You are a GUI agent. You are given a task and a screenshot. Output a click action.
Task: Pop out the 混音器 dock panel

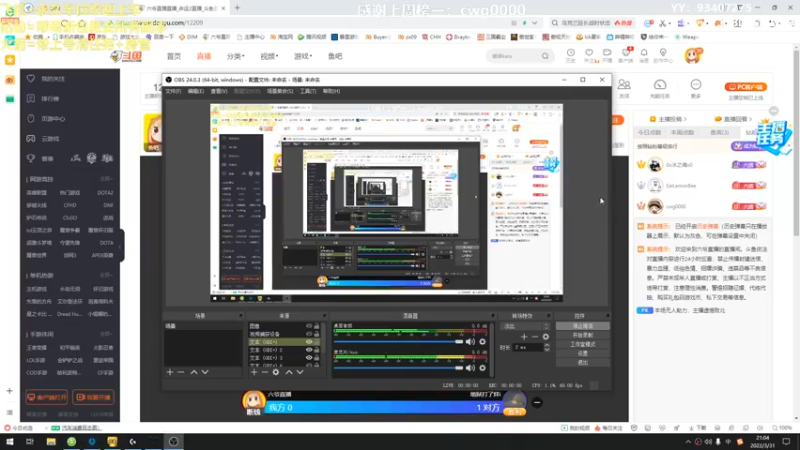pyautogui.click(x=492, y=316)
